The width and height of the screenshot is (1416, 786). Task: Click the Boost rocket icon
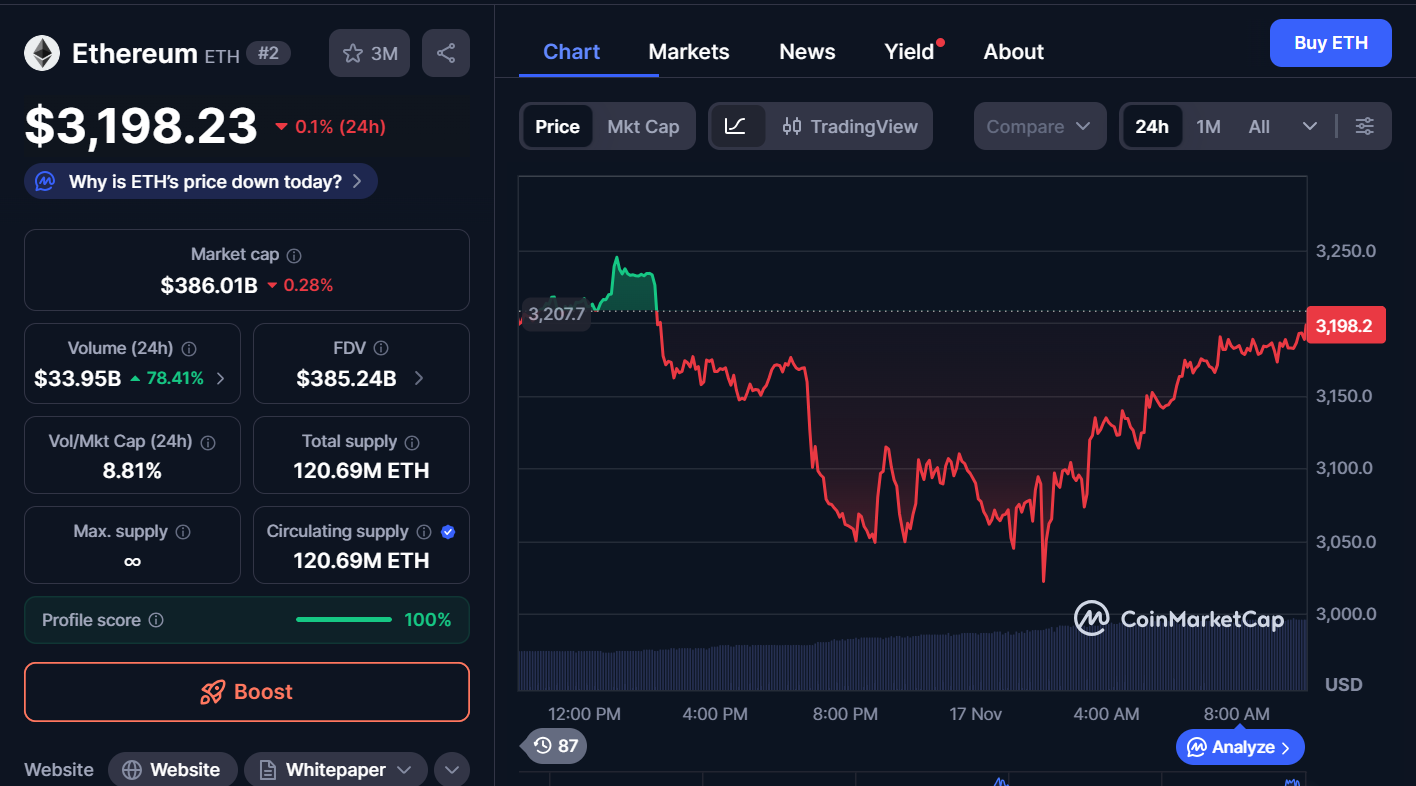coord(213,691)
